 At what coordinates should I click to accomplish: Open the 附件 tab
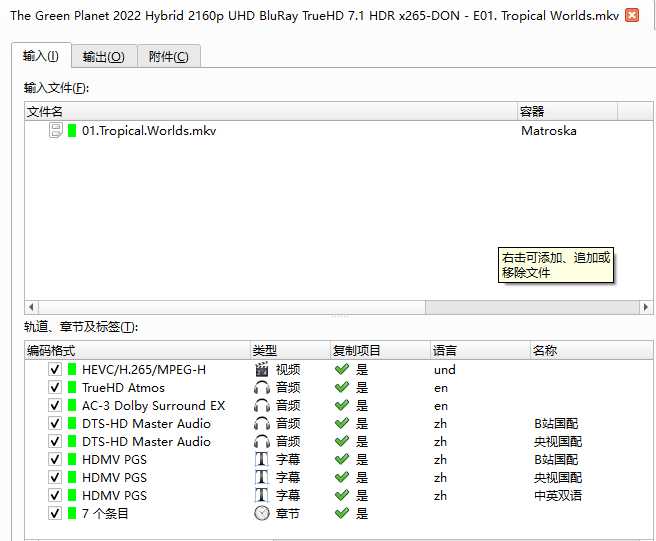click(x=168, y=57)
